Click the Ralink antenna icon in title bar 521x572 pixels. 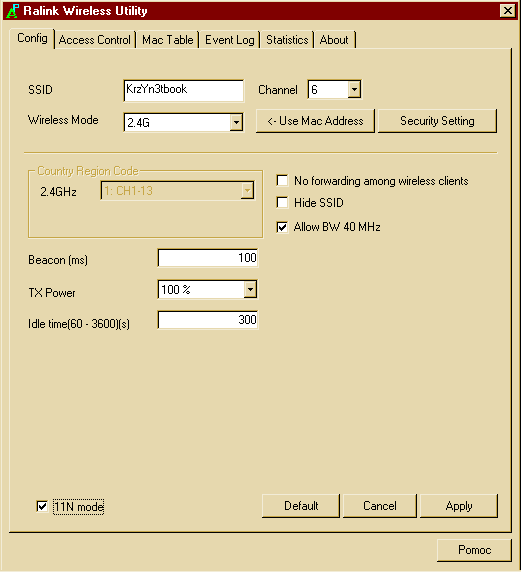point(12,11)
